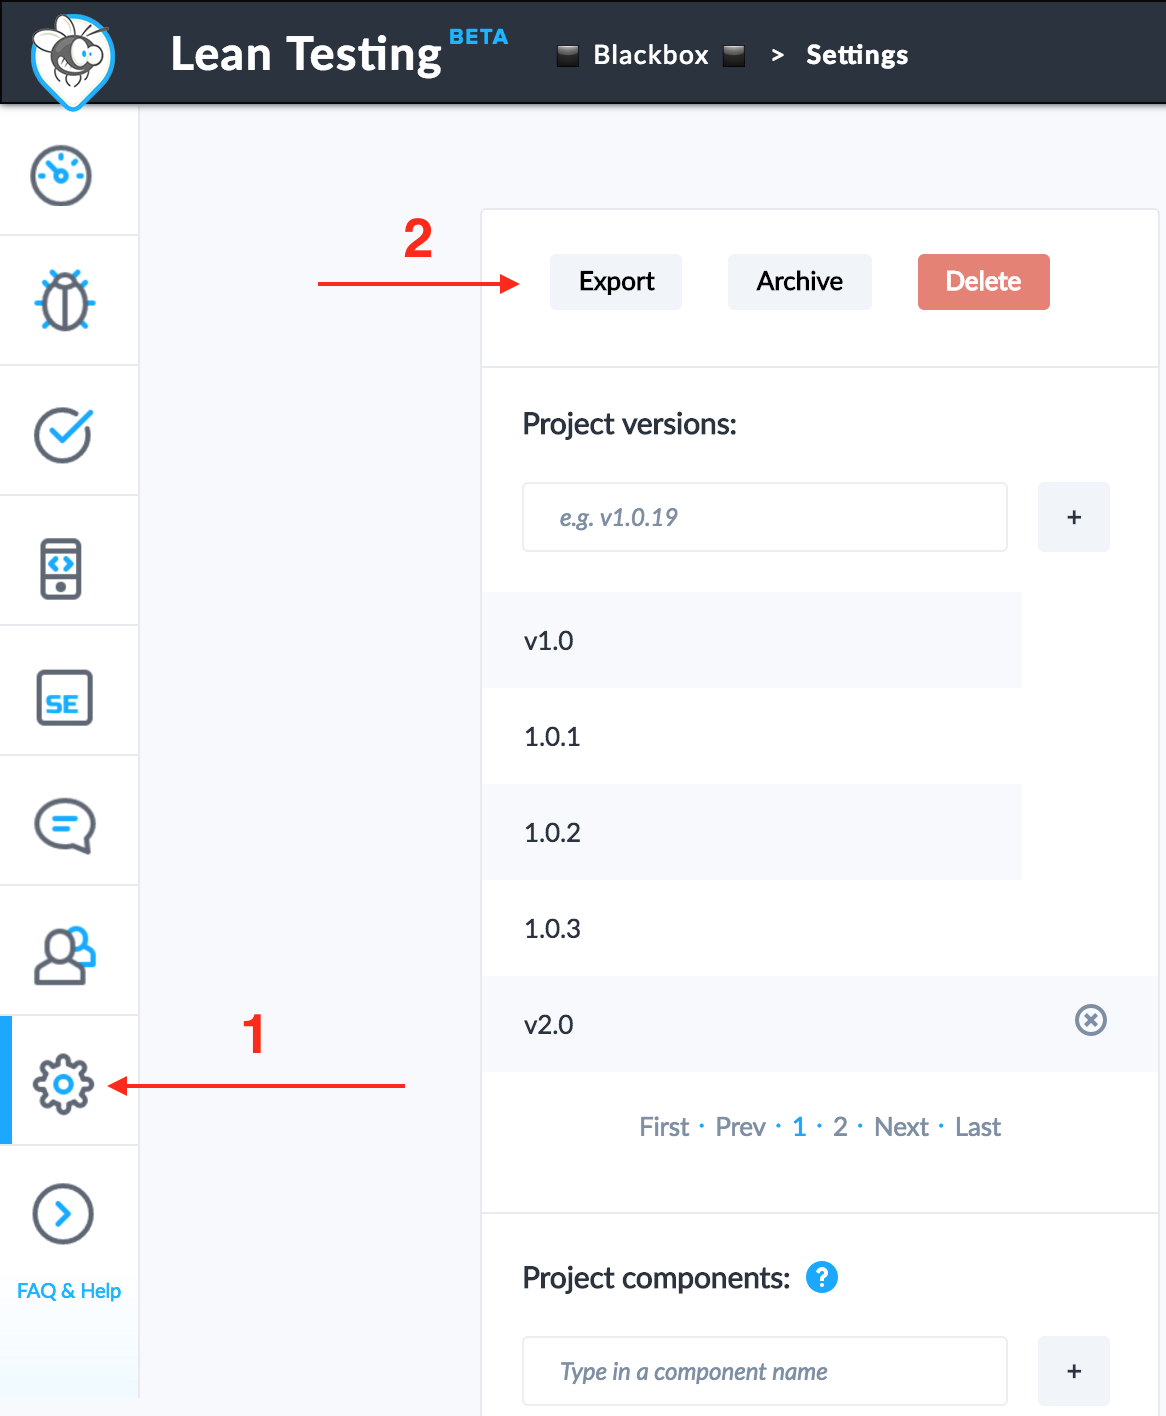1166x1416 pixels.
Task: Click the red Delete button
Action: [984, 282]
